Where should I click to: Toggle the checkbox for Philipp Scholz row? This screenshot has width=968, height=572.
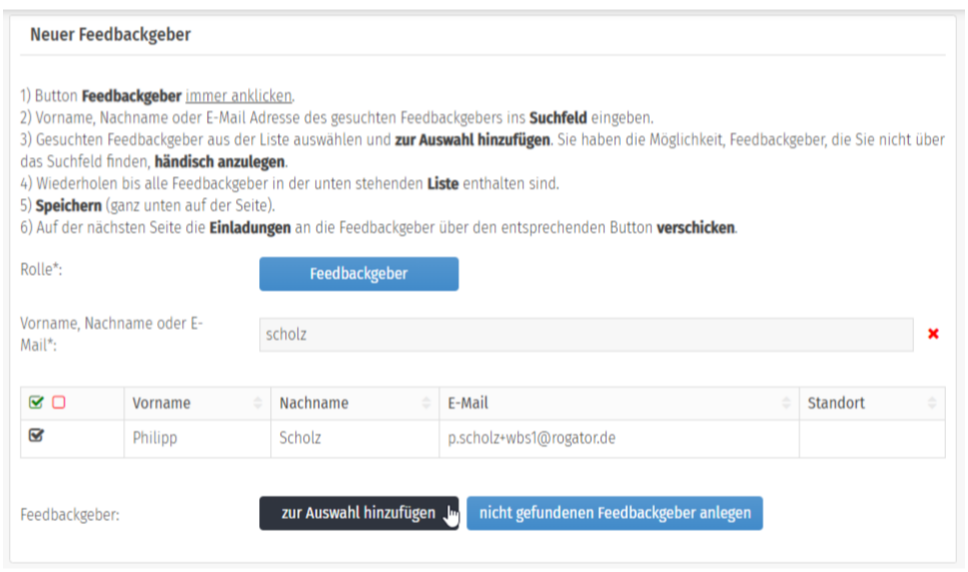(x=37, y=437)
